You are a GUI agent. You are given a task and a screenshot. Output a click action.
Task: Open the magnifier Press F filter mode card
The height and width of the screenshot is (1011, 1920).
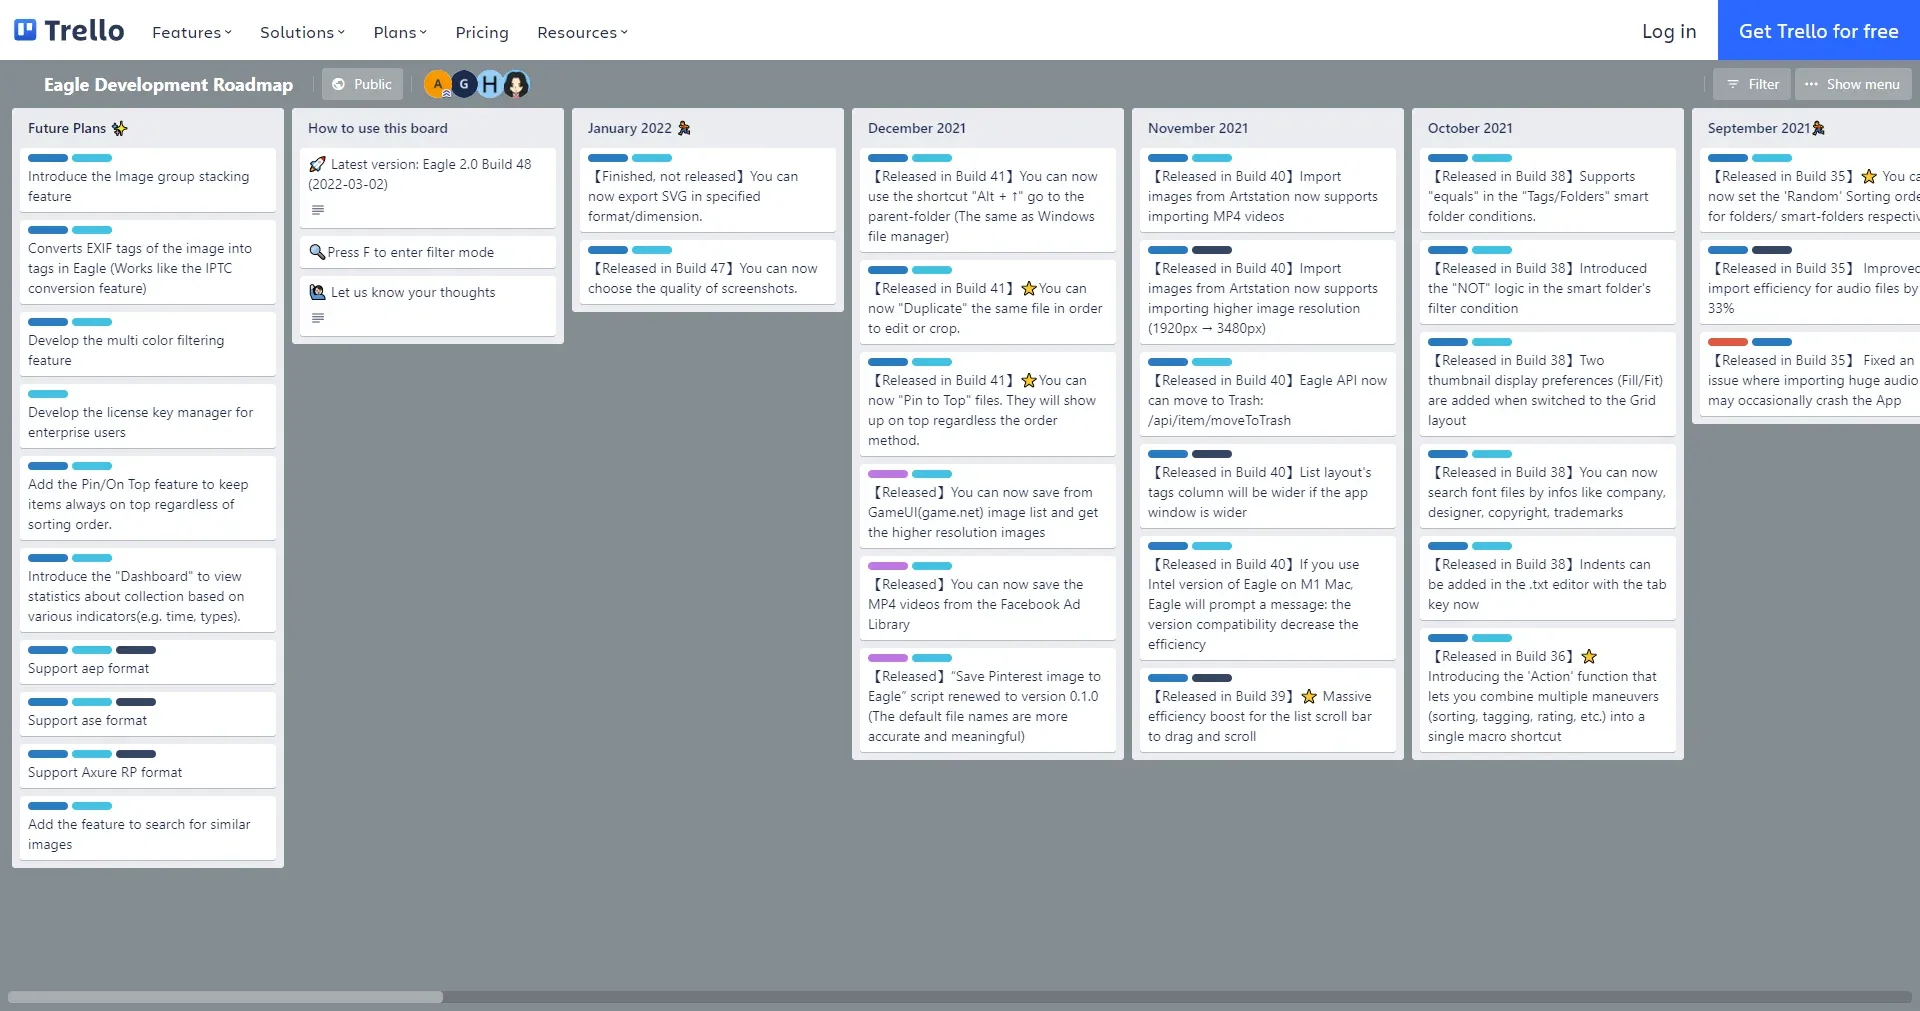point(428,252)
